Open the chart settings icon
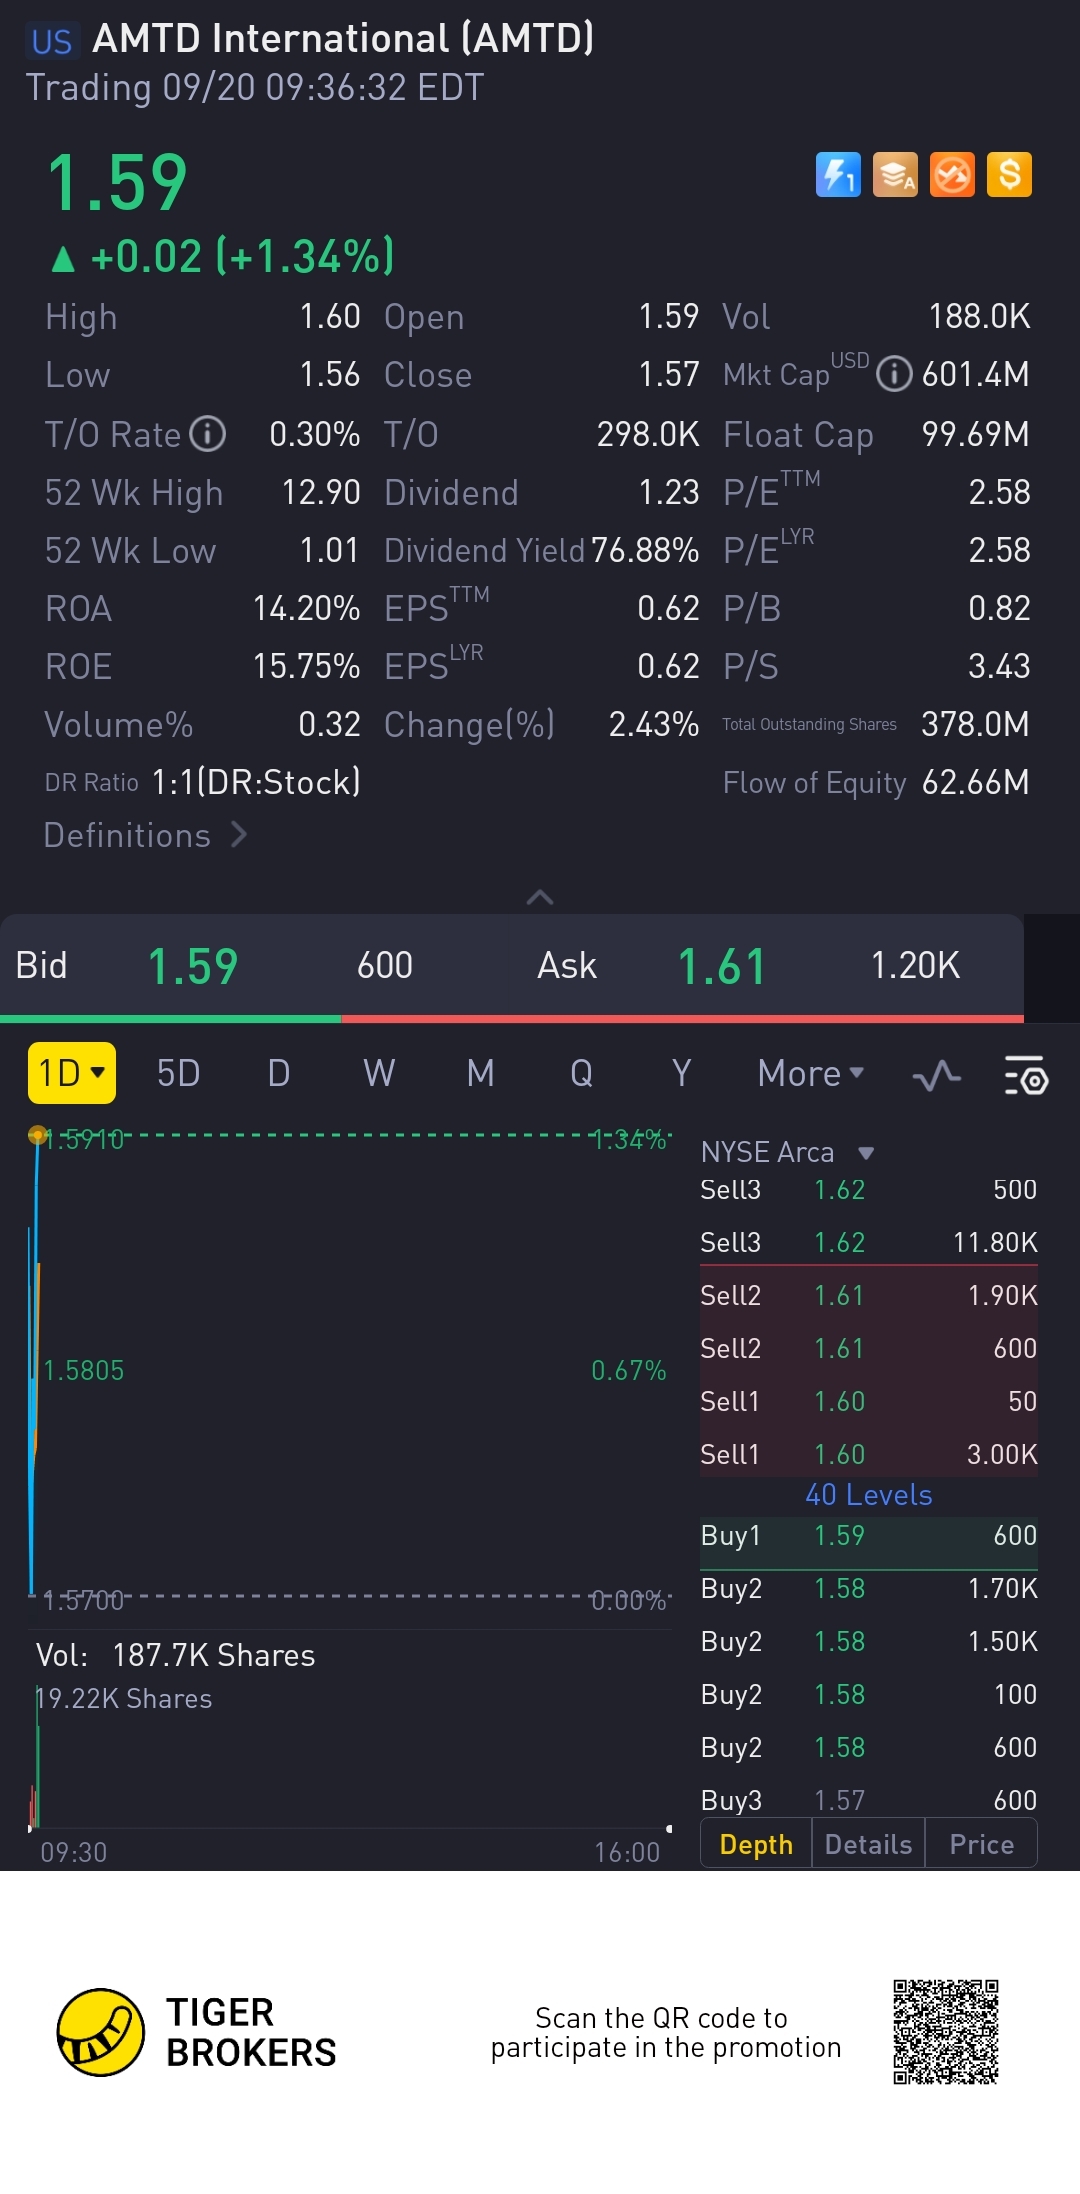 (1025, 1075)
